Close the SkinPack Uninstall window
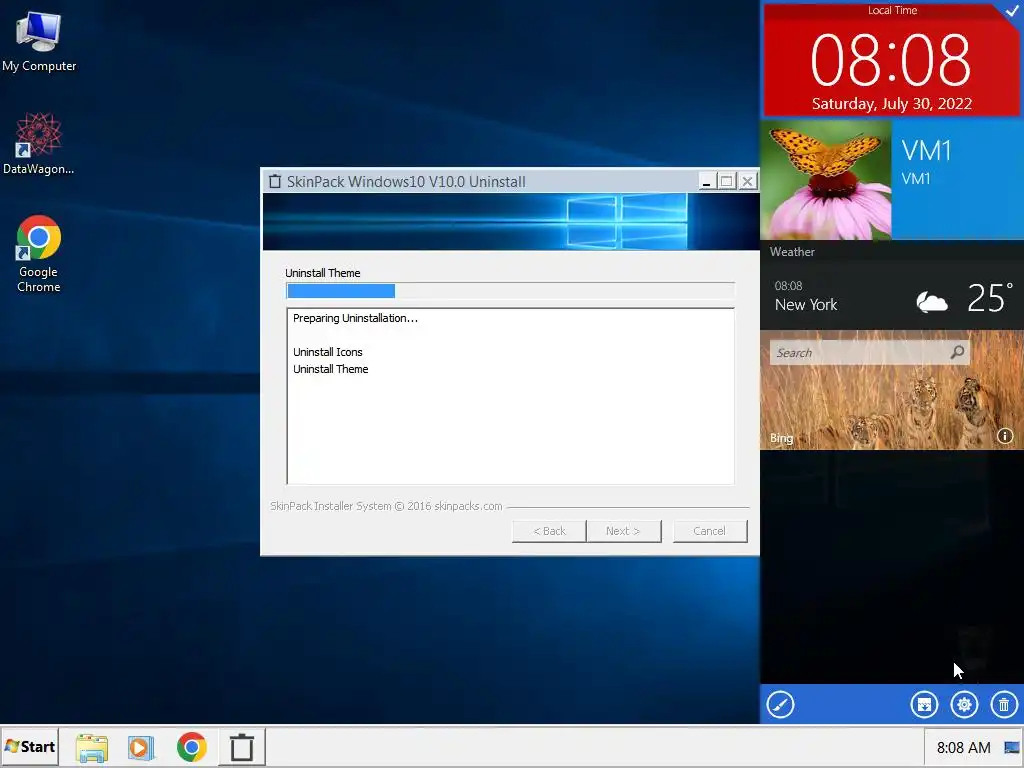Image resolution: width=1024 pixels, height=768 pixels. [x=748, y=181]
